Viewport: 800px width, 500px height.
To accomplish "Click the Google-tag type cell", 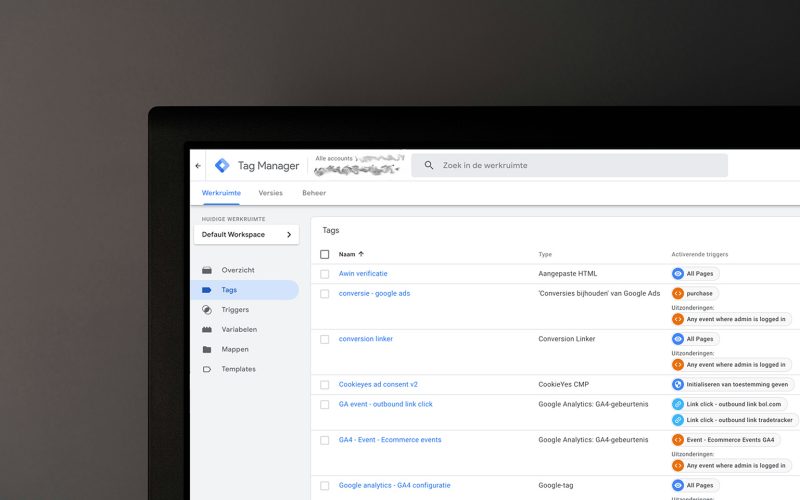I will coord(556,485).
